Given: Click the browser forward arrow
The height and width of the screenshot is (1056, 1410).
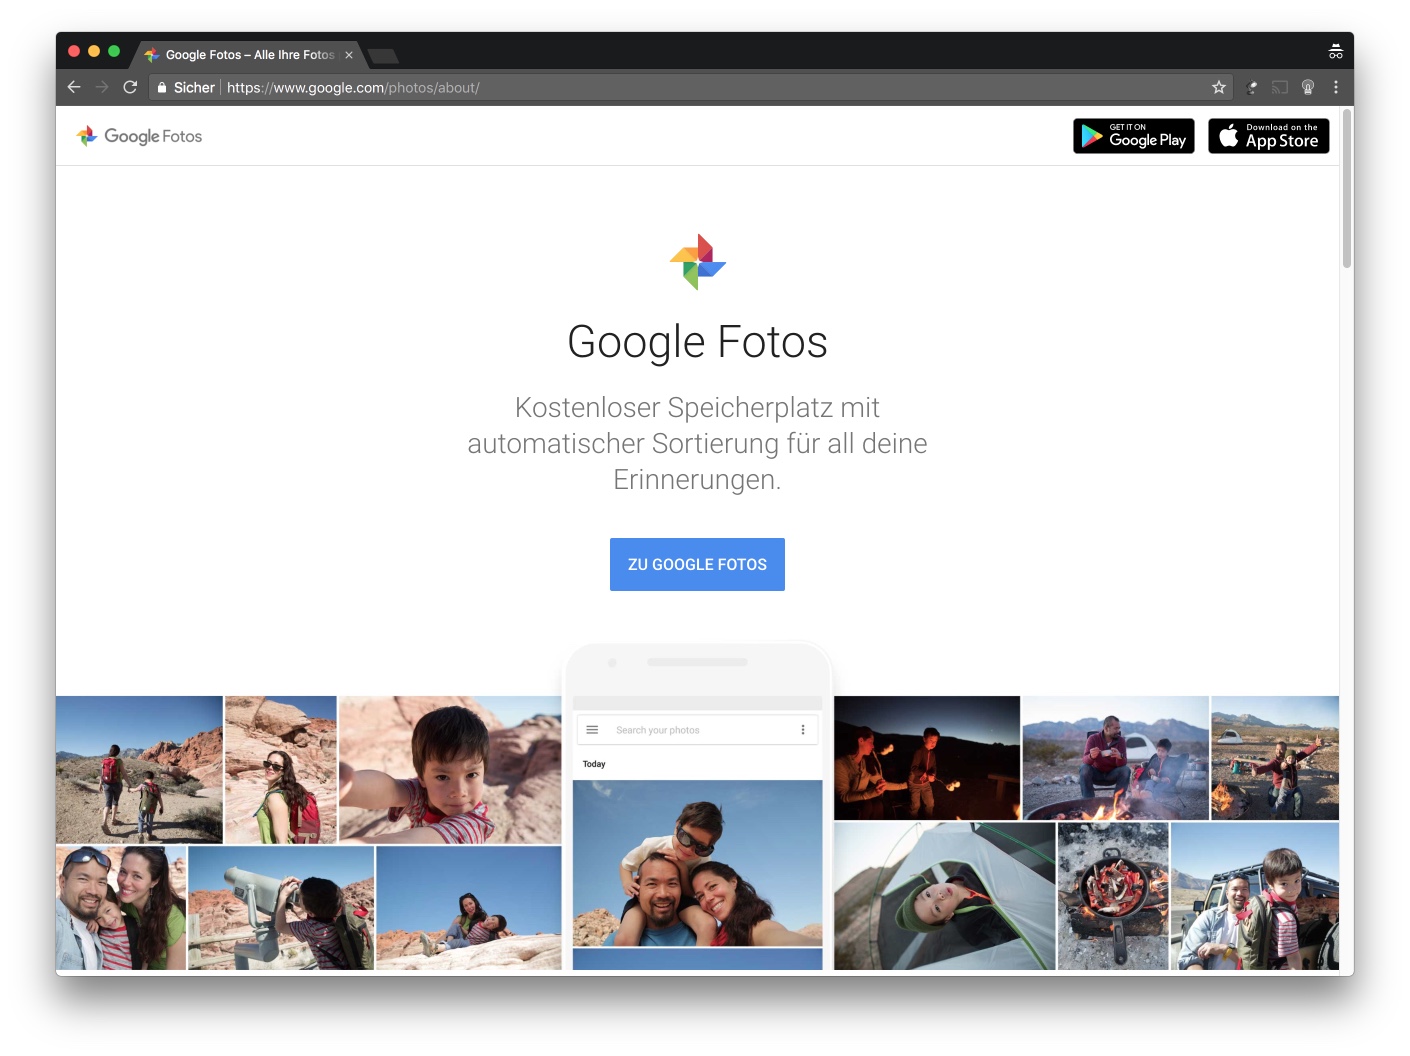Looking at the screenshot, I should pyautogui.click(x=102, y=87).
